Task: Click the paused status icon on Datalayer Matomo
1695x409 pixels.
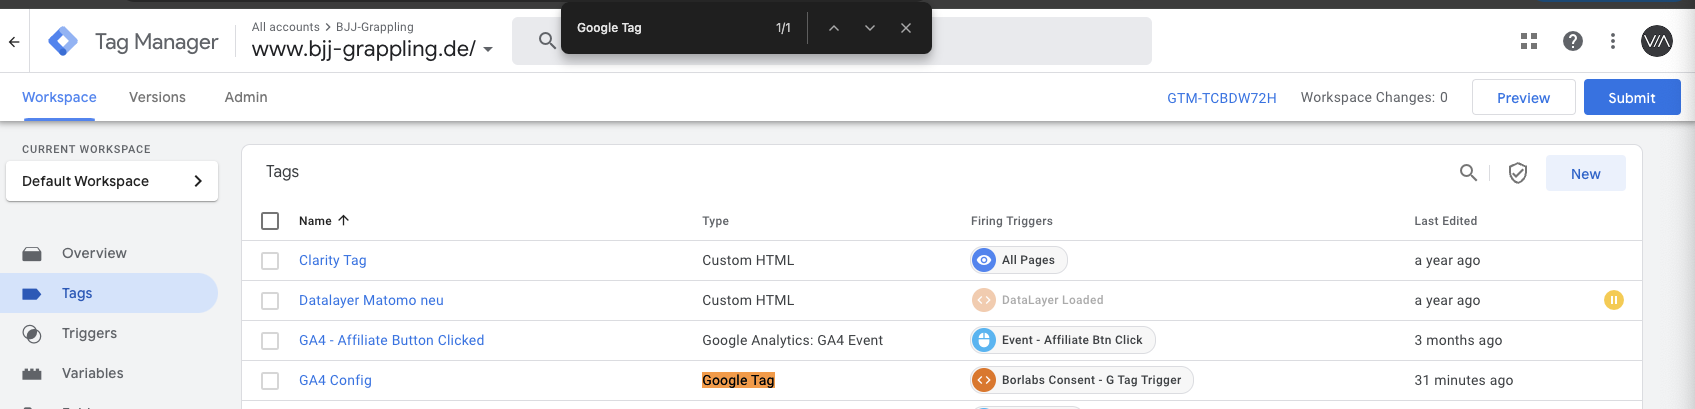Action: coord(1614,300)
